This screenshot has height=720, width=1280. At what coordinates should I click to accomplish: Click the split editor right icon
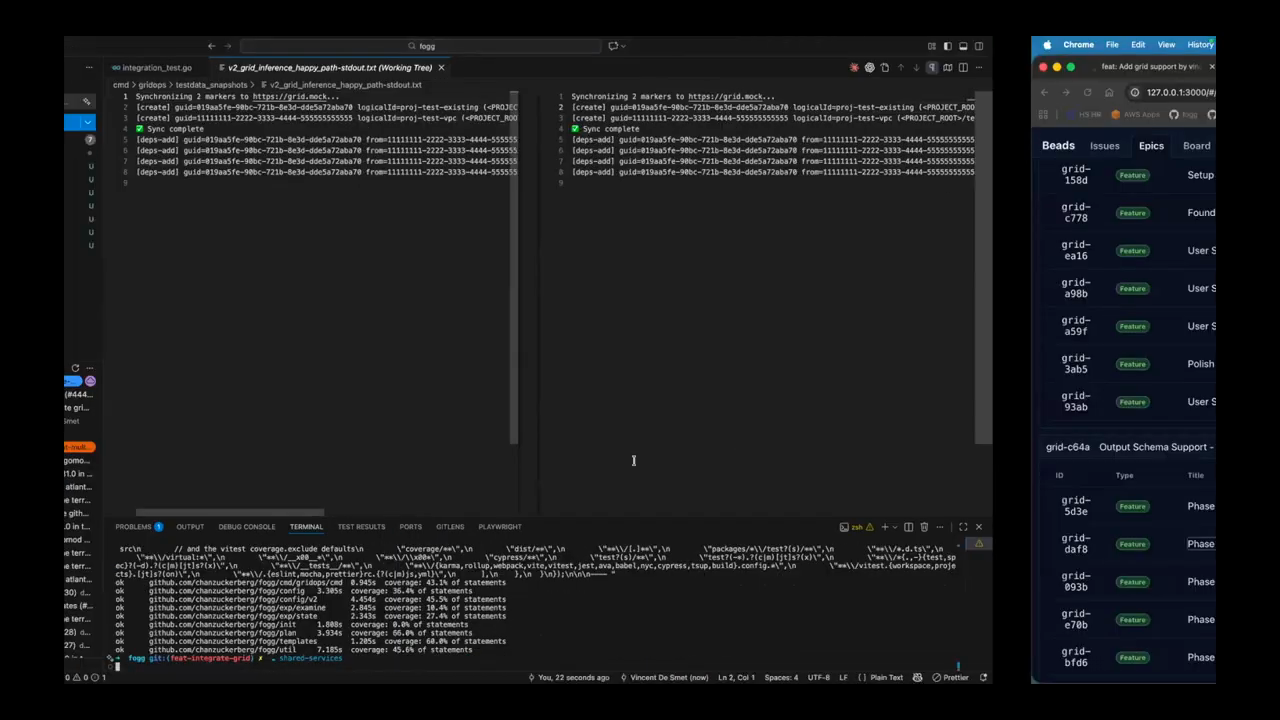pyautogui.click(x=963, y=68)
